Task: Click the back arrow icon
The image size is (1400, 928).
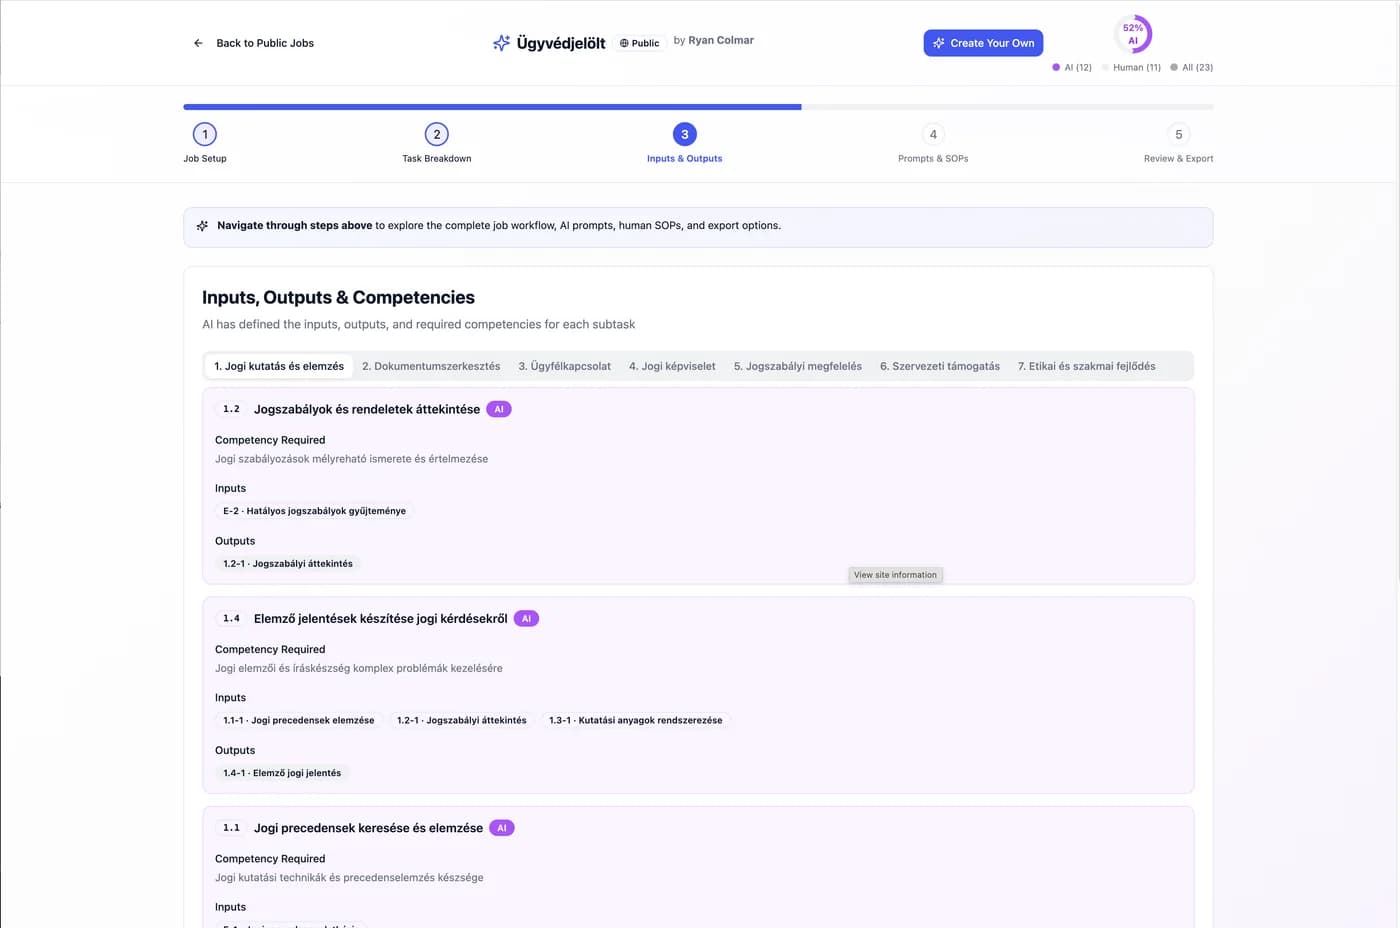Action: pyautogui.click(x=198, y=43)
